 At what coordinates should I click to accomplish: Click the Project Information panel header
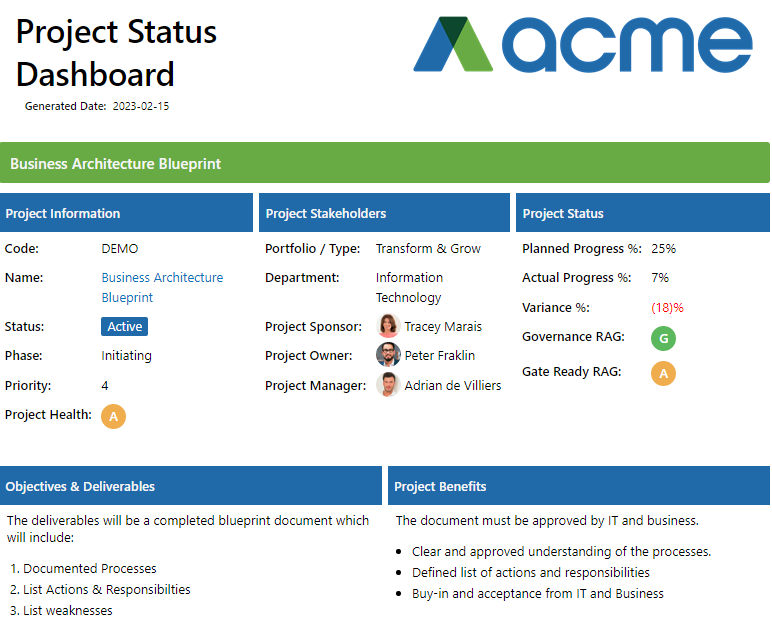coord(126,213)
